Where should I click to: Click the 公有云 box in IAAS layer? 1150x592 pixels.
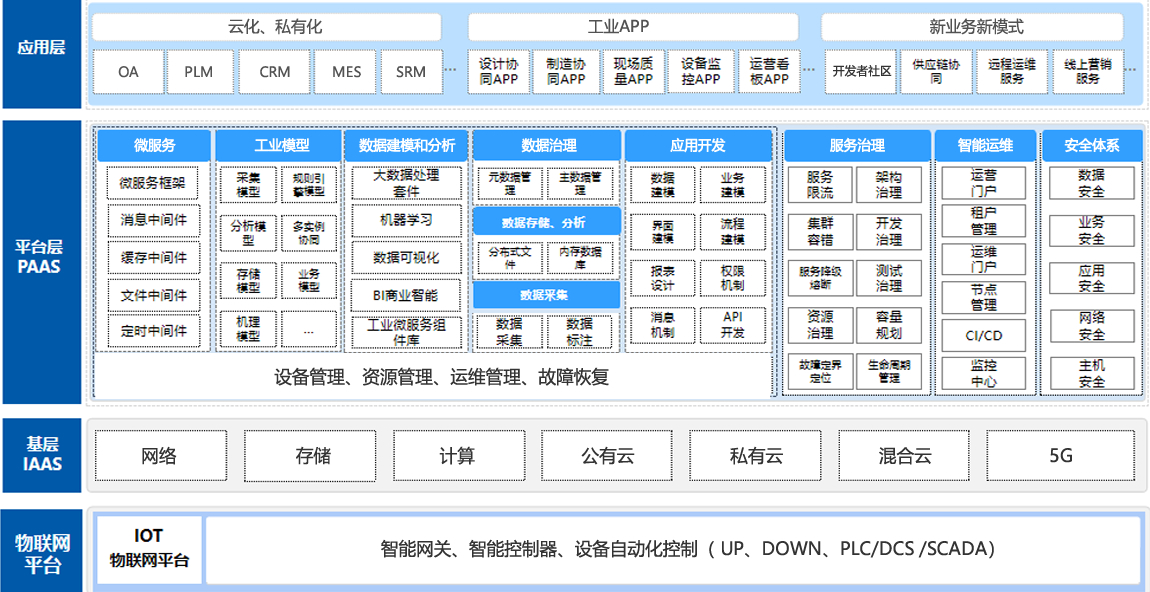pyautogui.click(x=608, y=456)
